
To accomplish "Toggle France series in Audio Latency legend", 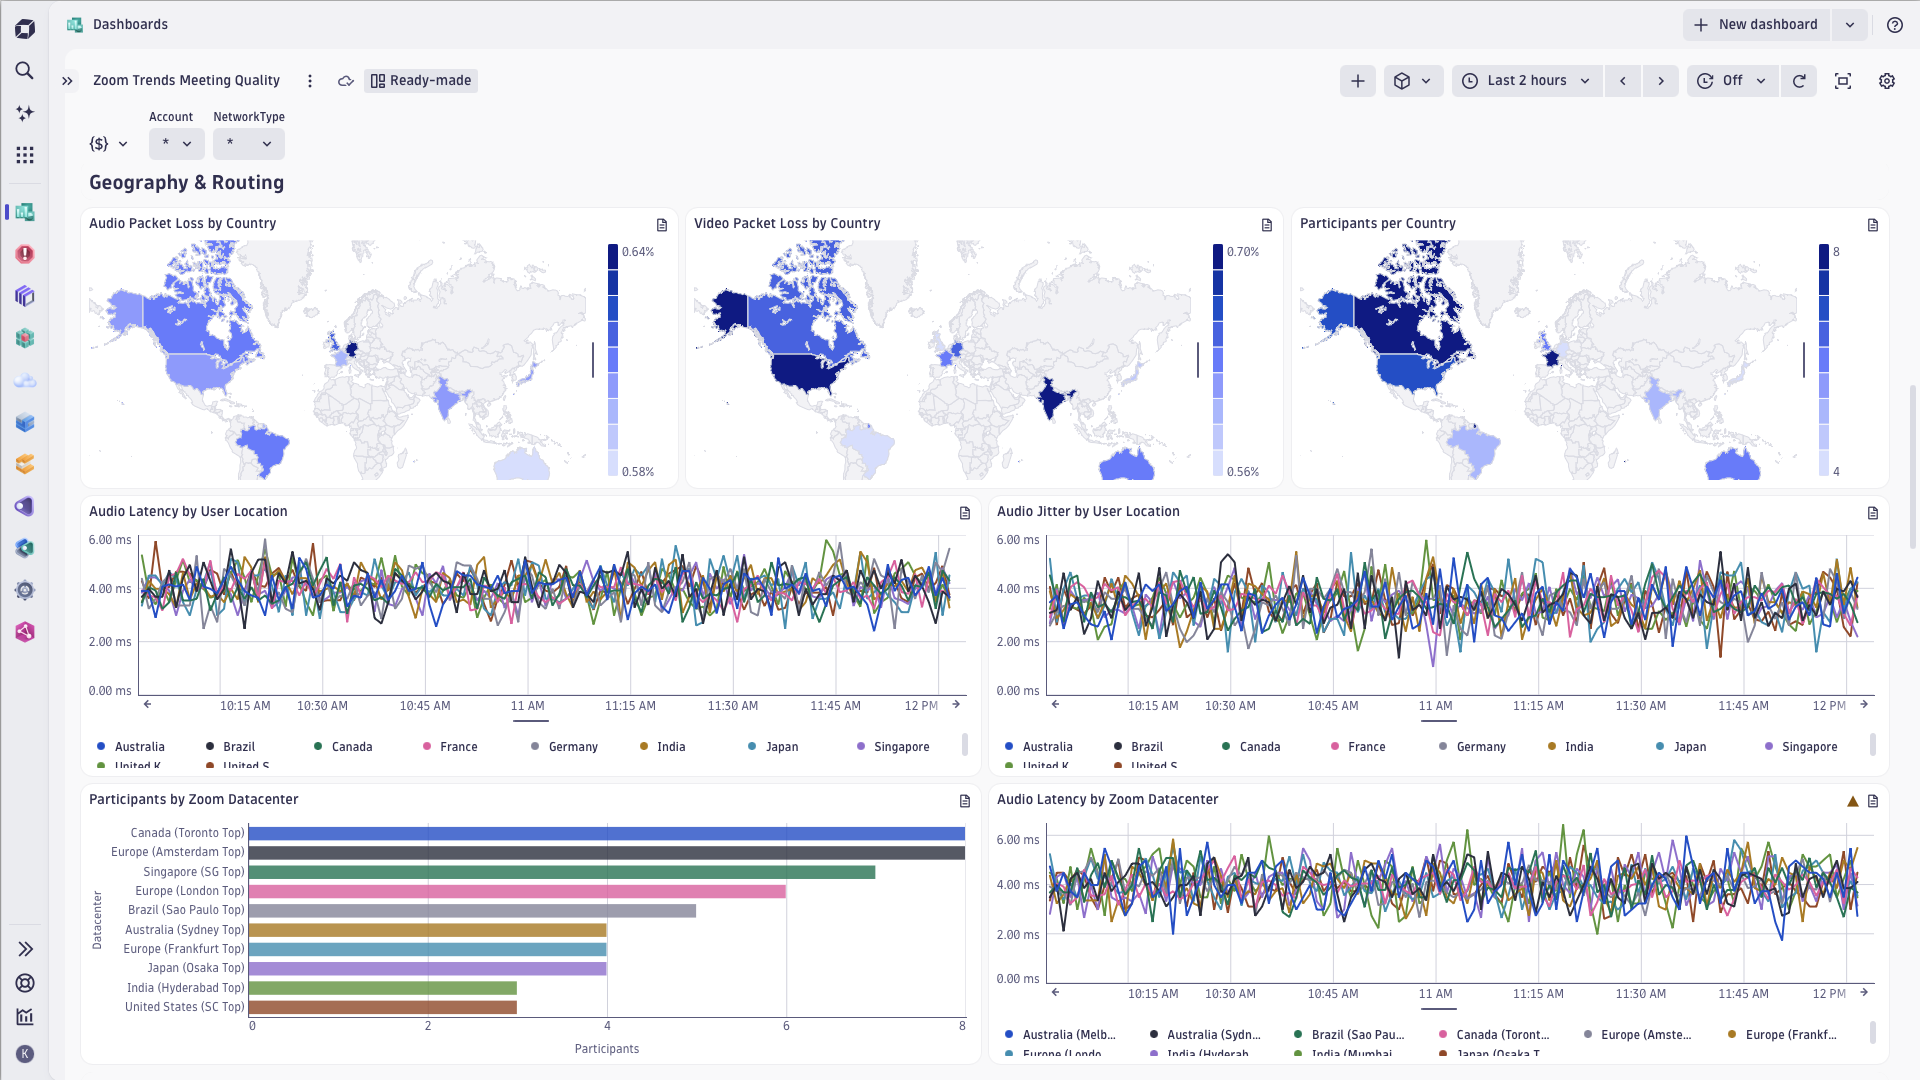I will tap(450, 747).
